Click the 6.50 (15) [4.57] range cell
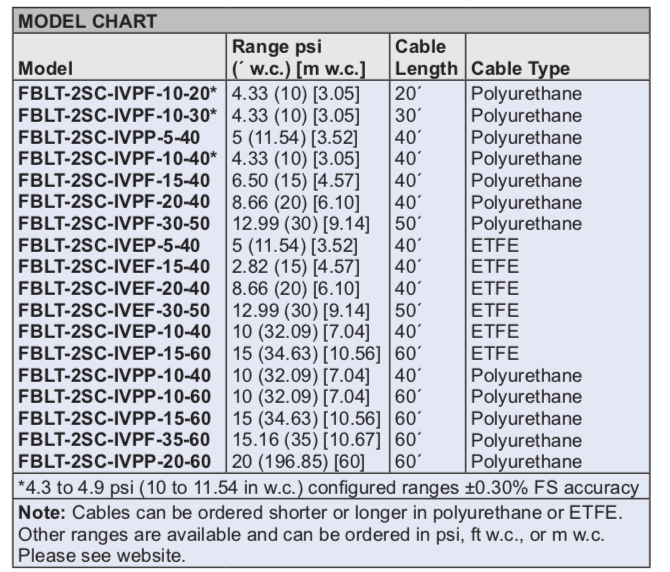Viewport: 670px width, 572px height. point(290,179)
